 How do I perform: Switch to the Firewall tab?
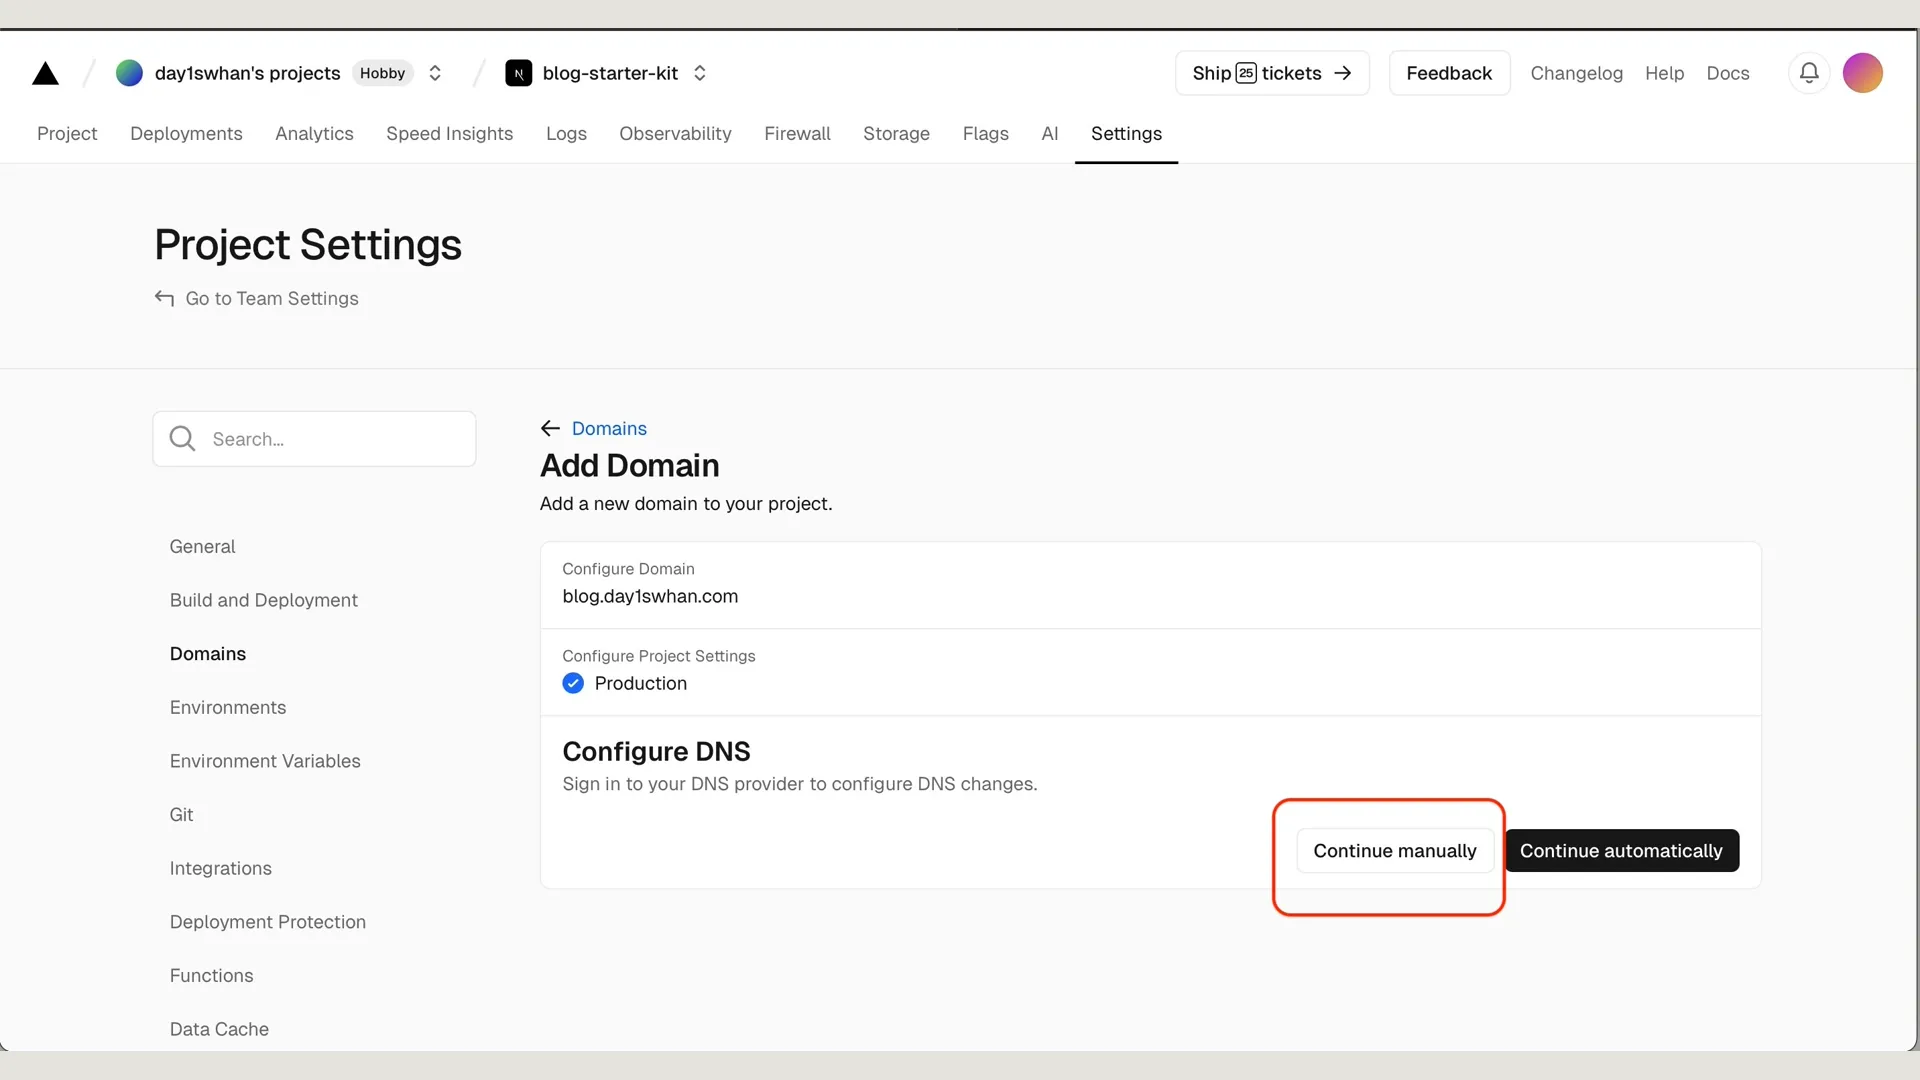coord(797,133)
